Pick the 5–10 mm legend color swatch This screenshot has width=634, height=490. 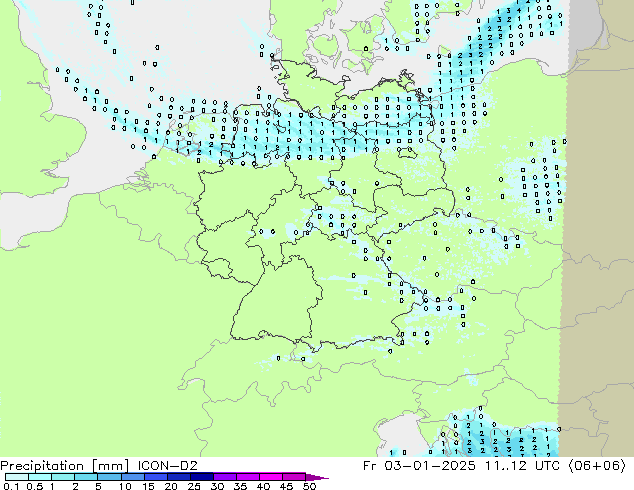[109, 477]
